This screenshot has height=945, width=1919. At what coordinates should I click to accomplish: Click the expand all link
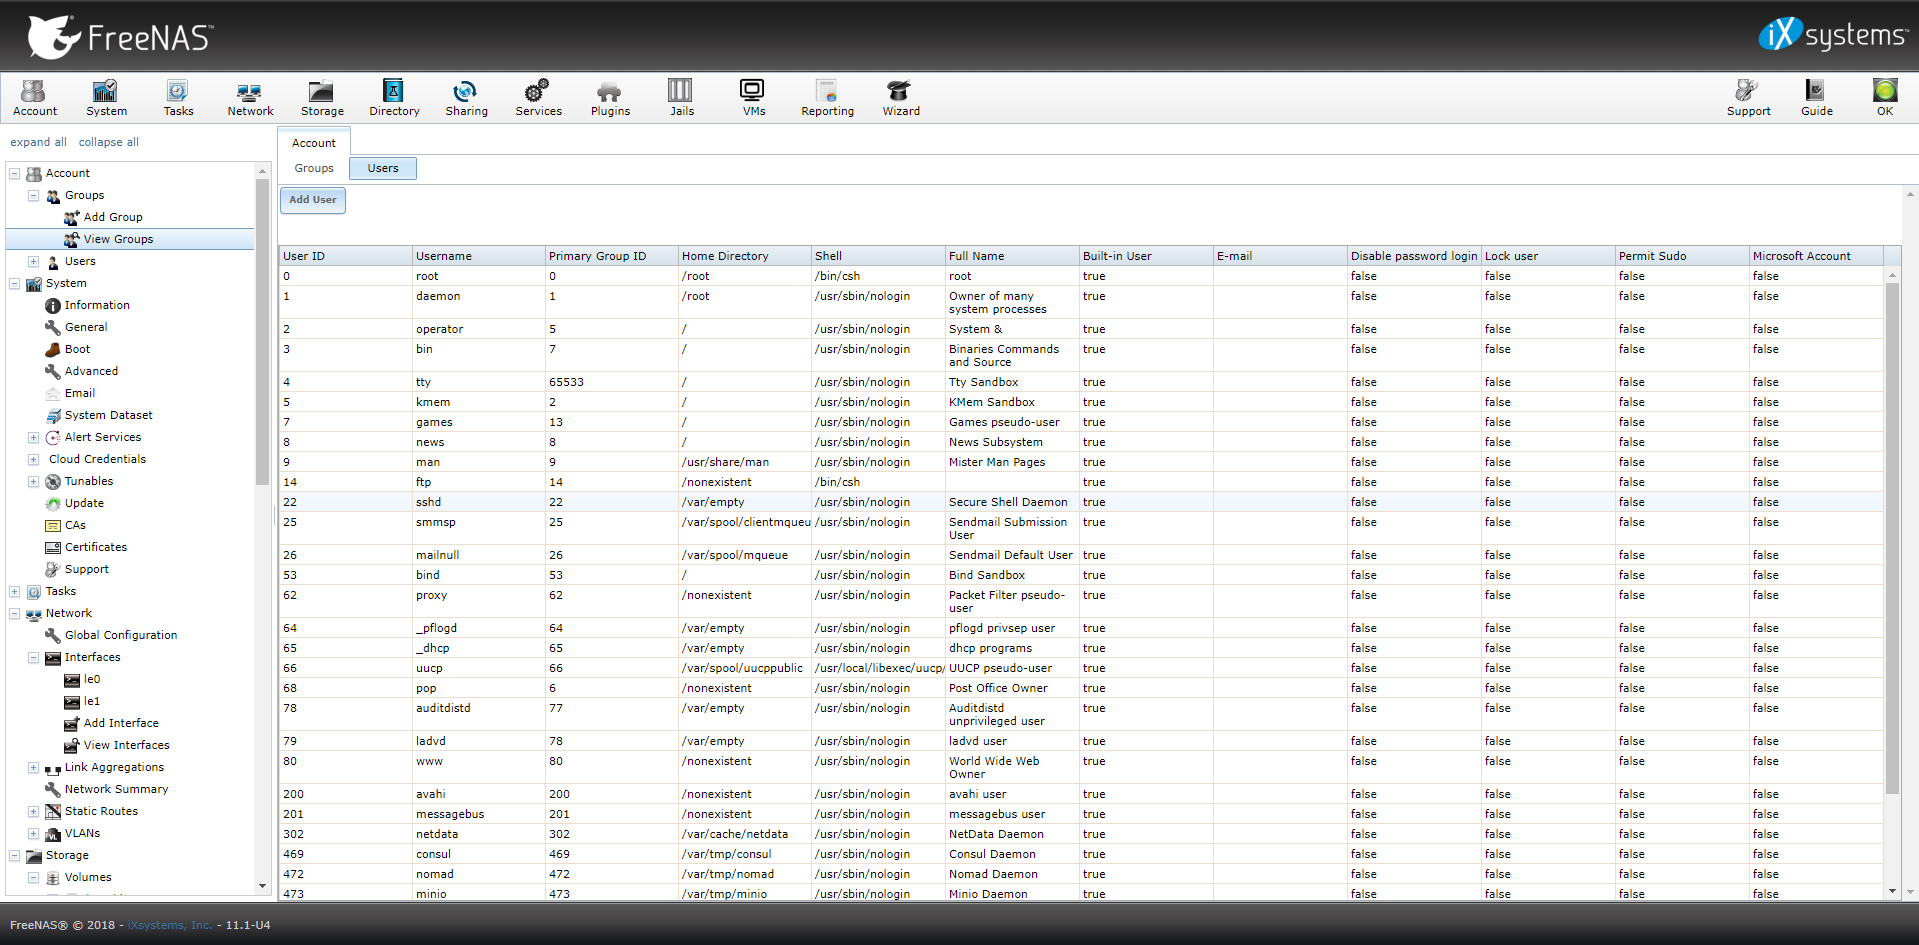(x=38, y=142)
